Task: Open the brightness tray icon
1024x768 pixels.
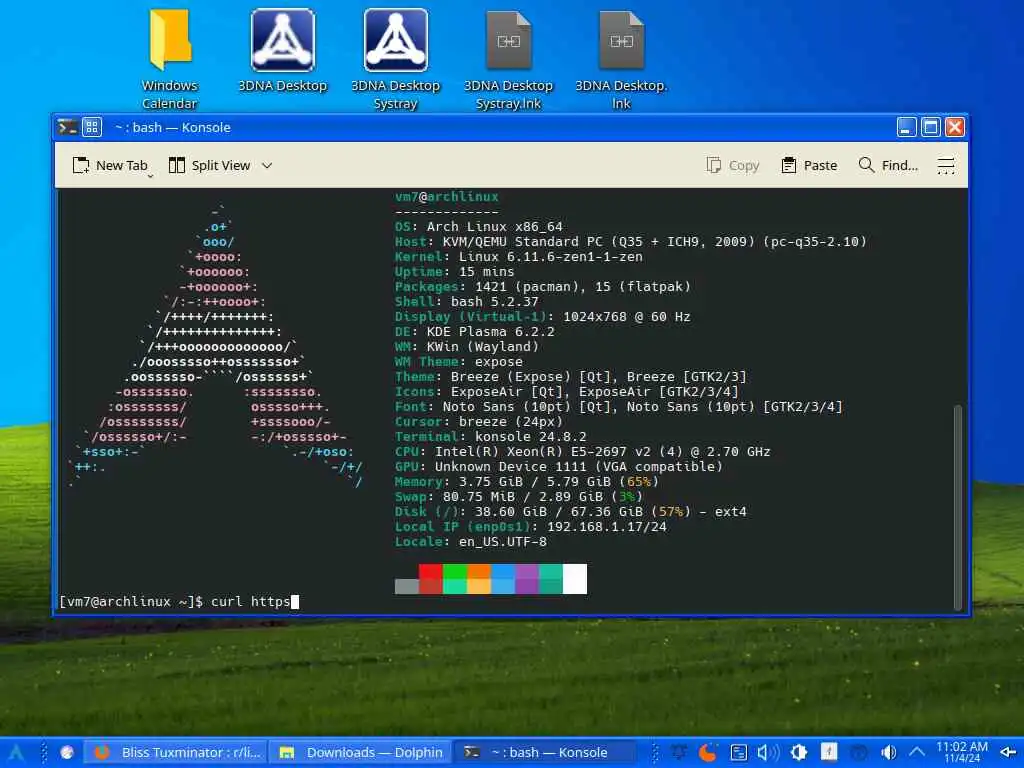Action: tap(799, 752)
